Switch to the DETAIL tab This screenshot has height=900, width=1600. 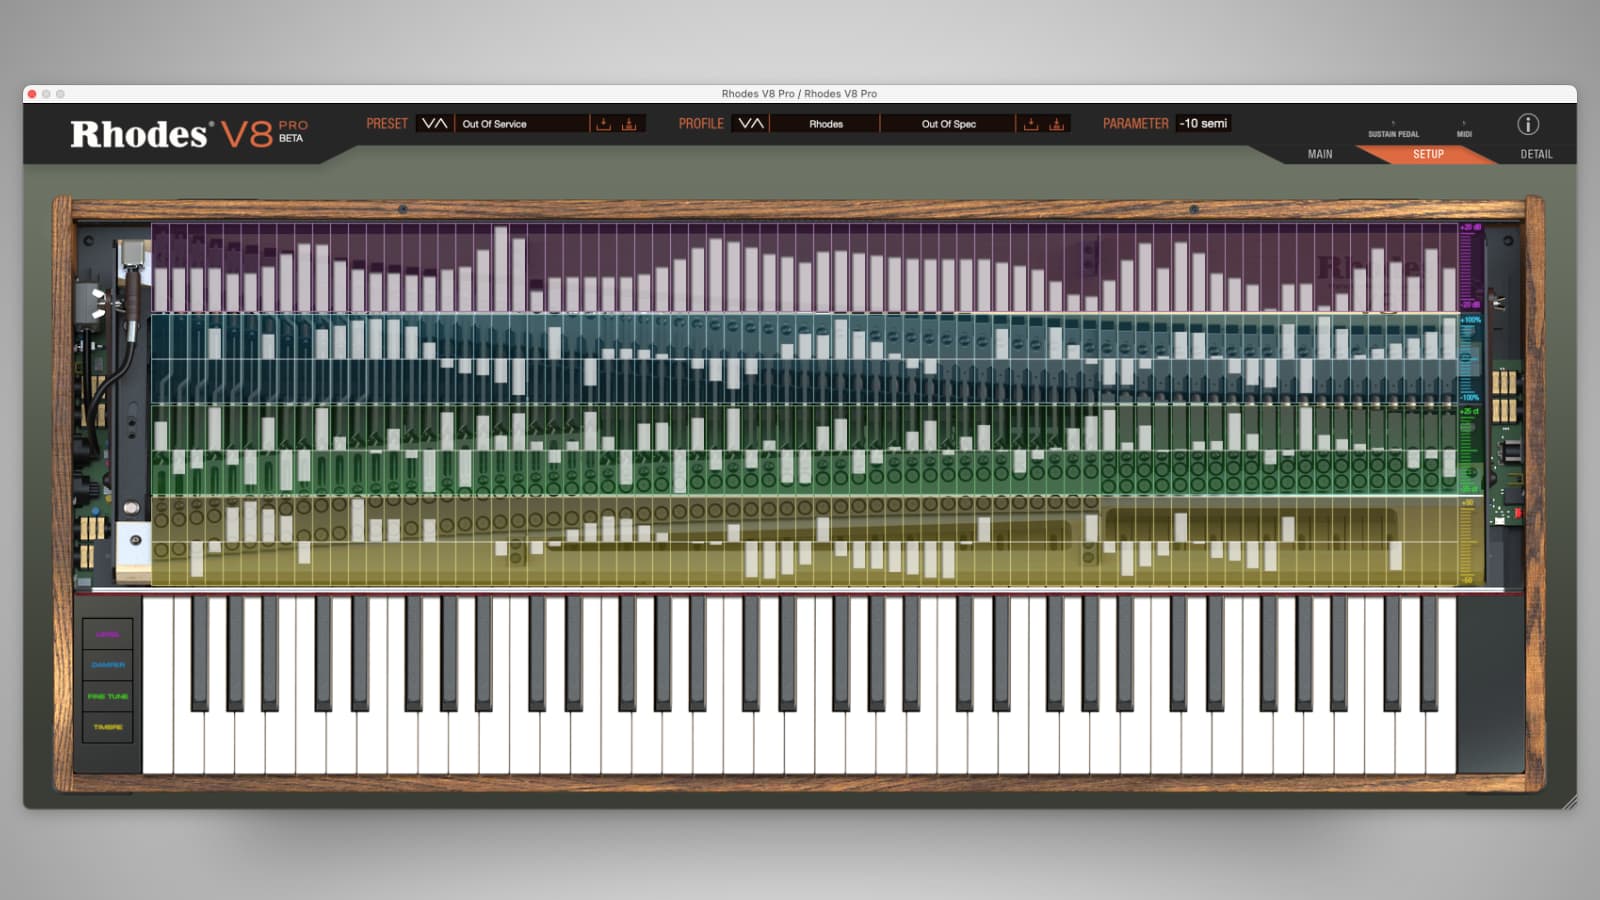click(1535, 154)
